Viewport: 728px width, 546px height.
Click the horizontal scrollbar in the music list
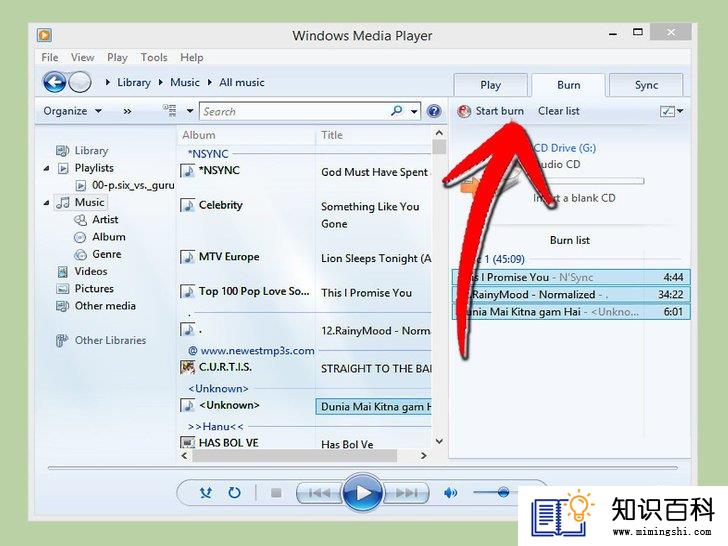(295, 456)
